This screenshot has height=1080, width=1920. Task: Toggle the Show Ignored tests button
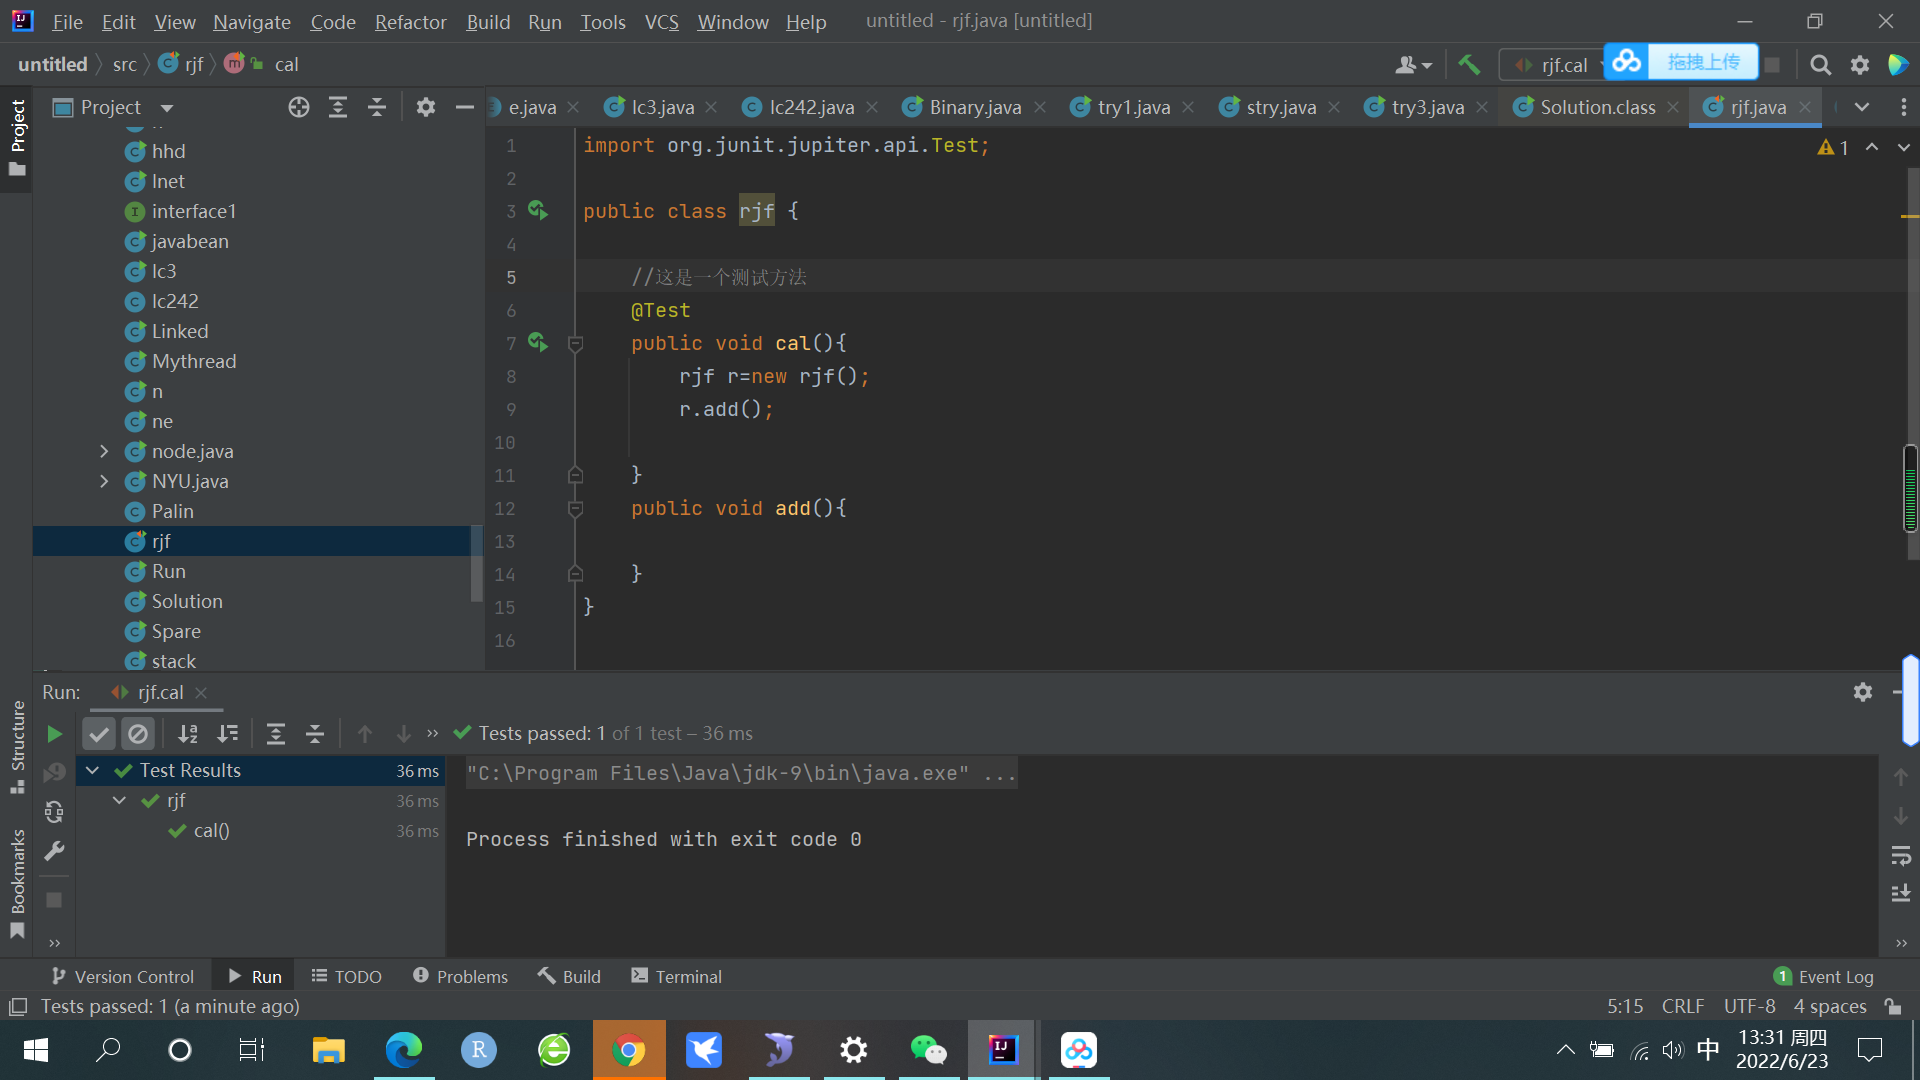pos(138,734)
